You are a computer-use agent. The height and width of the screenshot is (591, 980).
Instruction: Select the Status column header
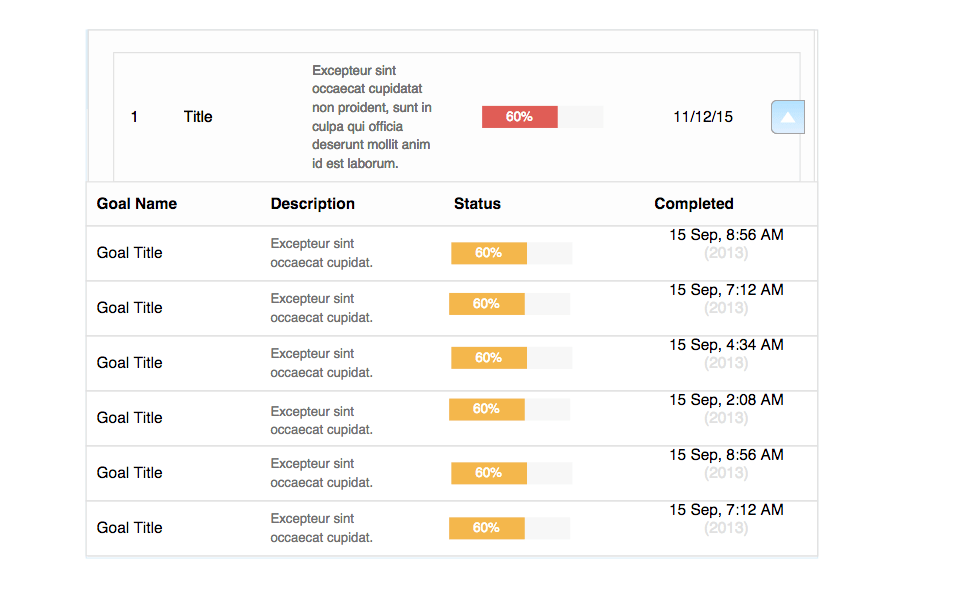pos(477,204)
